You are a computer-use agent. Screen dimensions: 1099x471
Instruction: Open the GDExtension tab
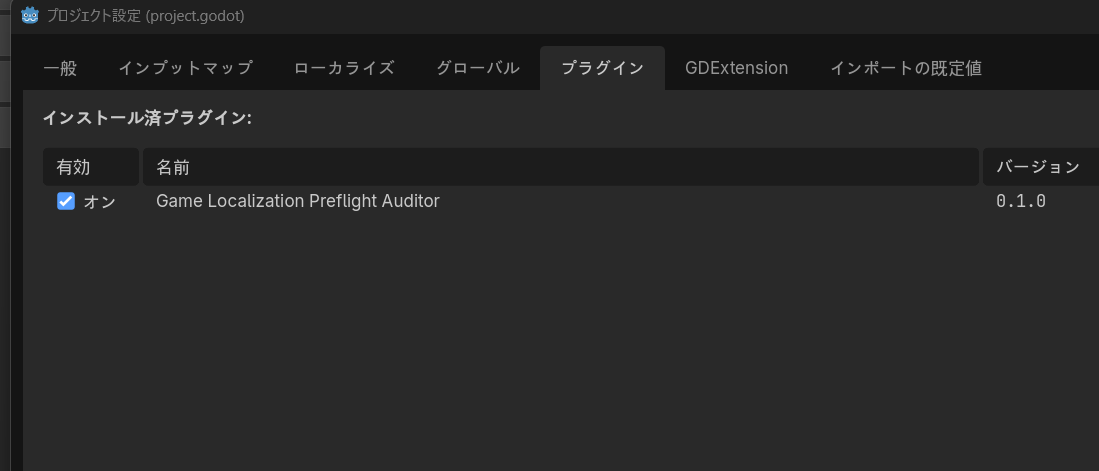point(737,68)
